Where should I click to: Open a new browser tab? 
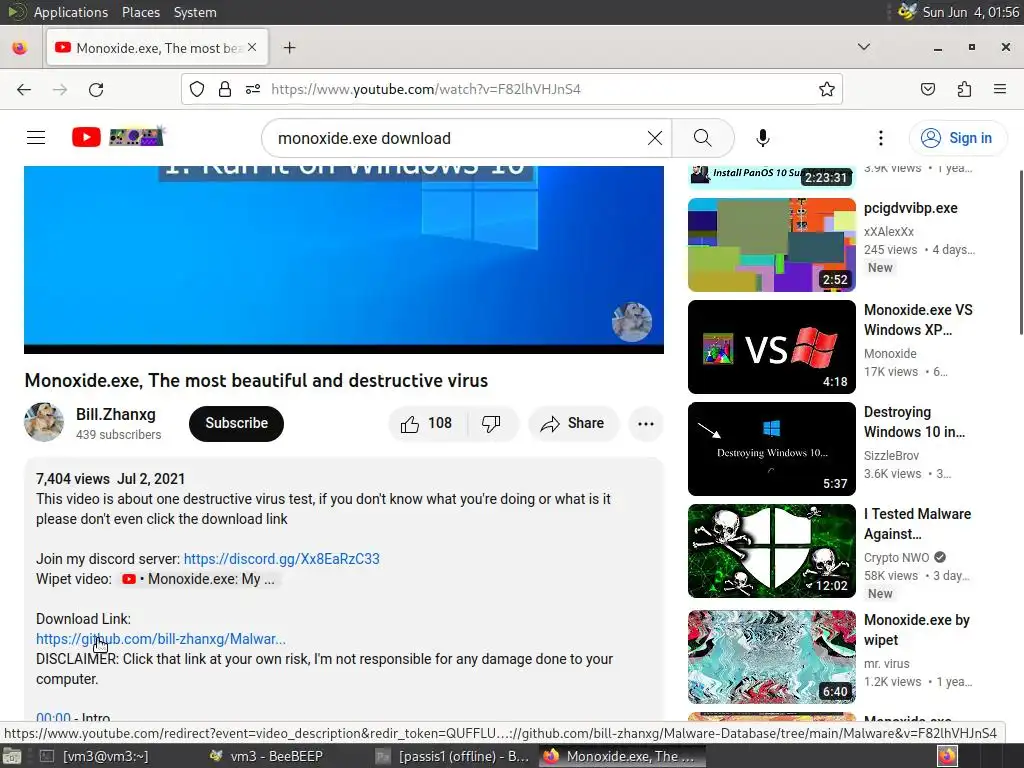point(289,48)
